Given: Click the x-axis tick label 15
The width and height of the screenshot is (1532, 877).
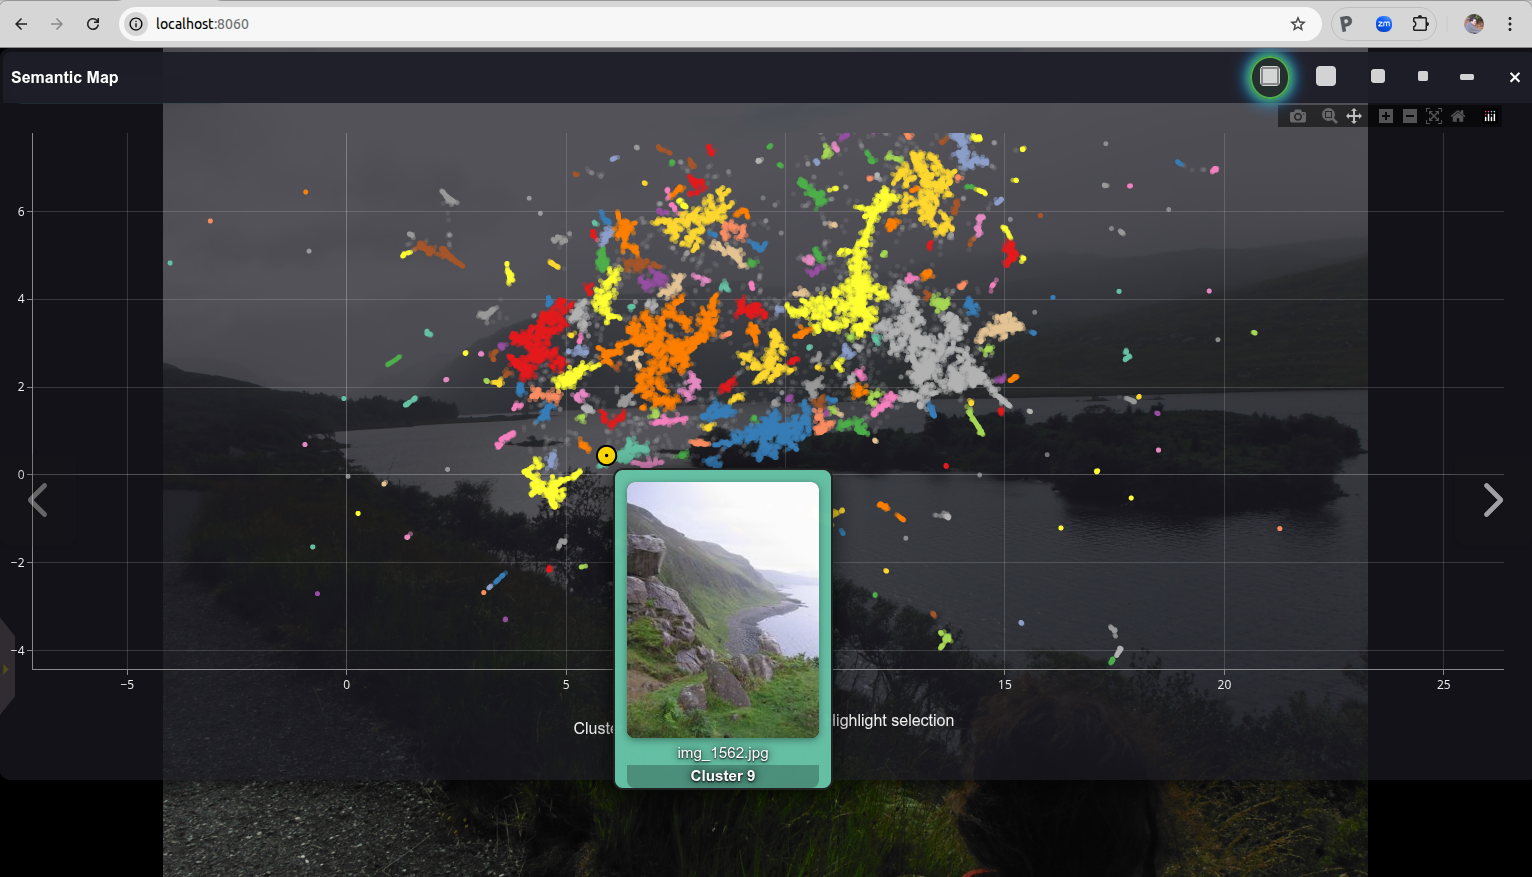Looking at the screenshot, I should coord(1005,685).
